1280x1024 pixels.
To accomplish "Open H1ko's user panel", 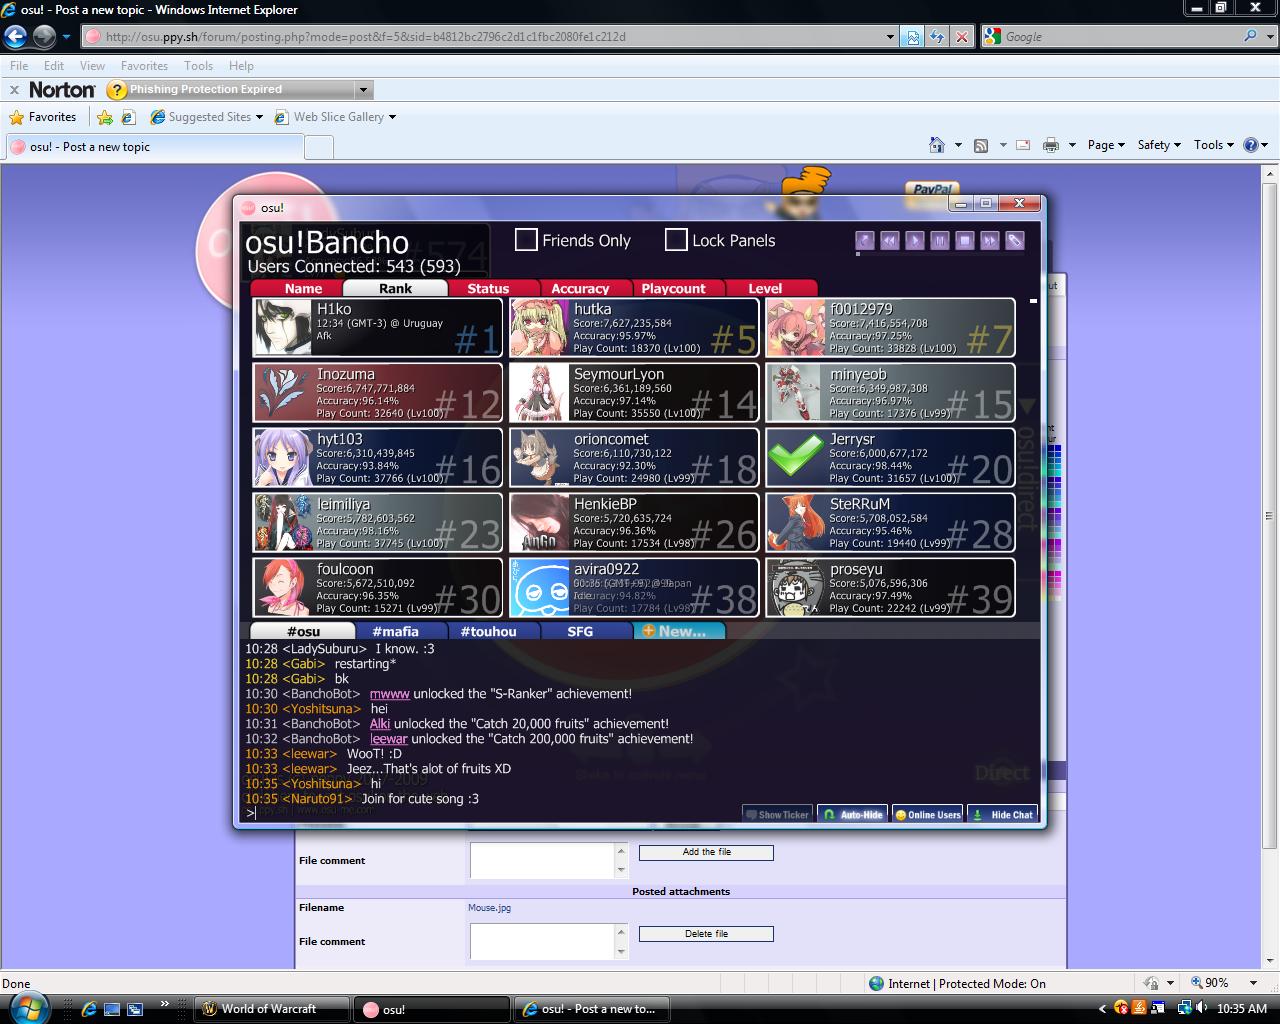I will point(377,327).
